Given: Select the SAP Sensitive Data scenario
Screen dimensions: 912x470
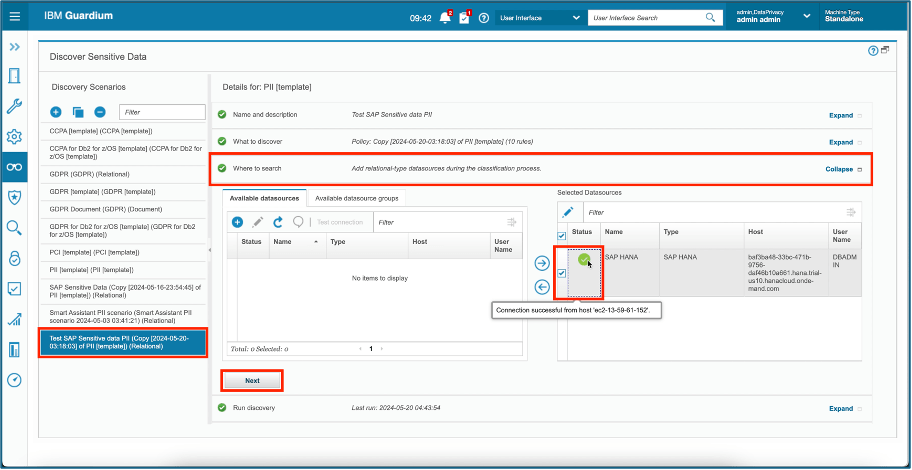Looking at the screenshot, I should click(122, 291).
